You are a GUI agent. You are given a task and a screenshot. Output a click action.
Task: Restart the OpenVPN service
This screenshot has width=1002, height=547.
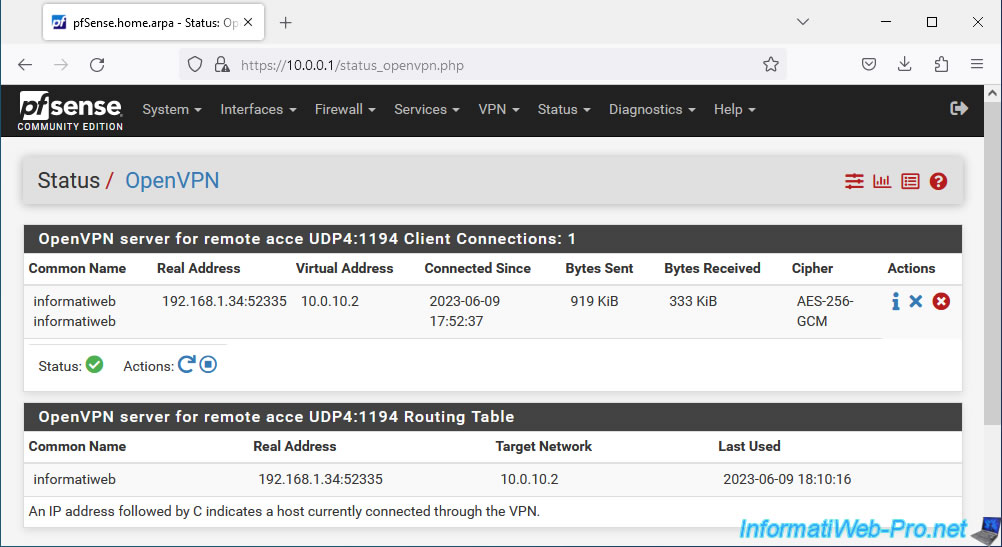click(x=186, y=365)
